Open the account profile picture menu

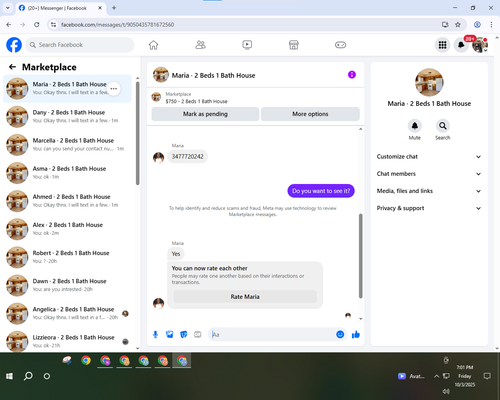[x=480, y=45]
